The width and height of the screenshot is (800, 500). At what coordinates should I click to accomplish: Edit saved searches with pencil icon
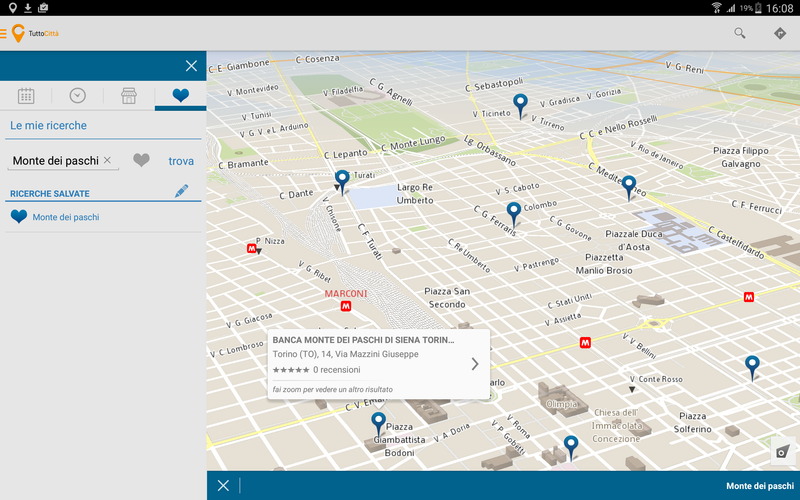click(x=181, y=191)
